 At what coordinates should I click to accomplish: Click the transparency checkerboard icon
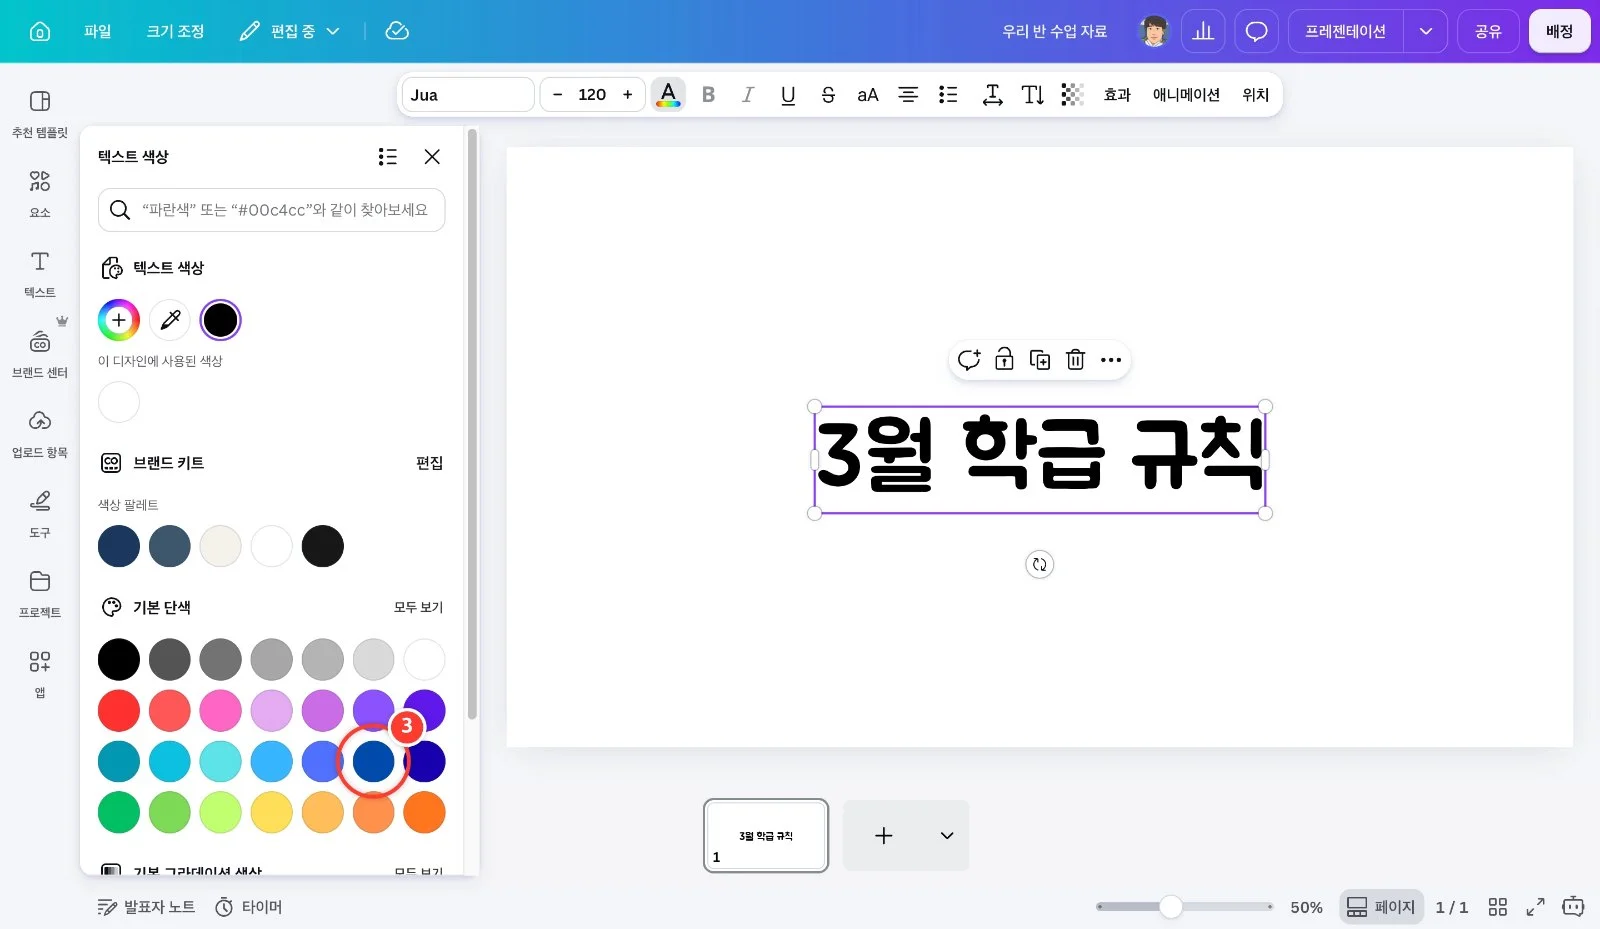(1072, 95)
